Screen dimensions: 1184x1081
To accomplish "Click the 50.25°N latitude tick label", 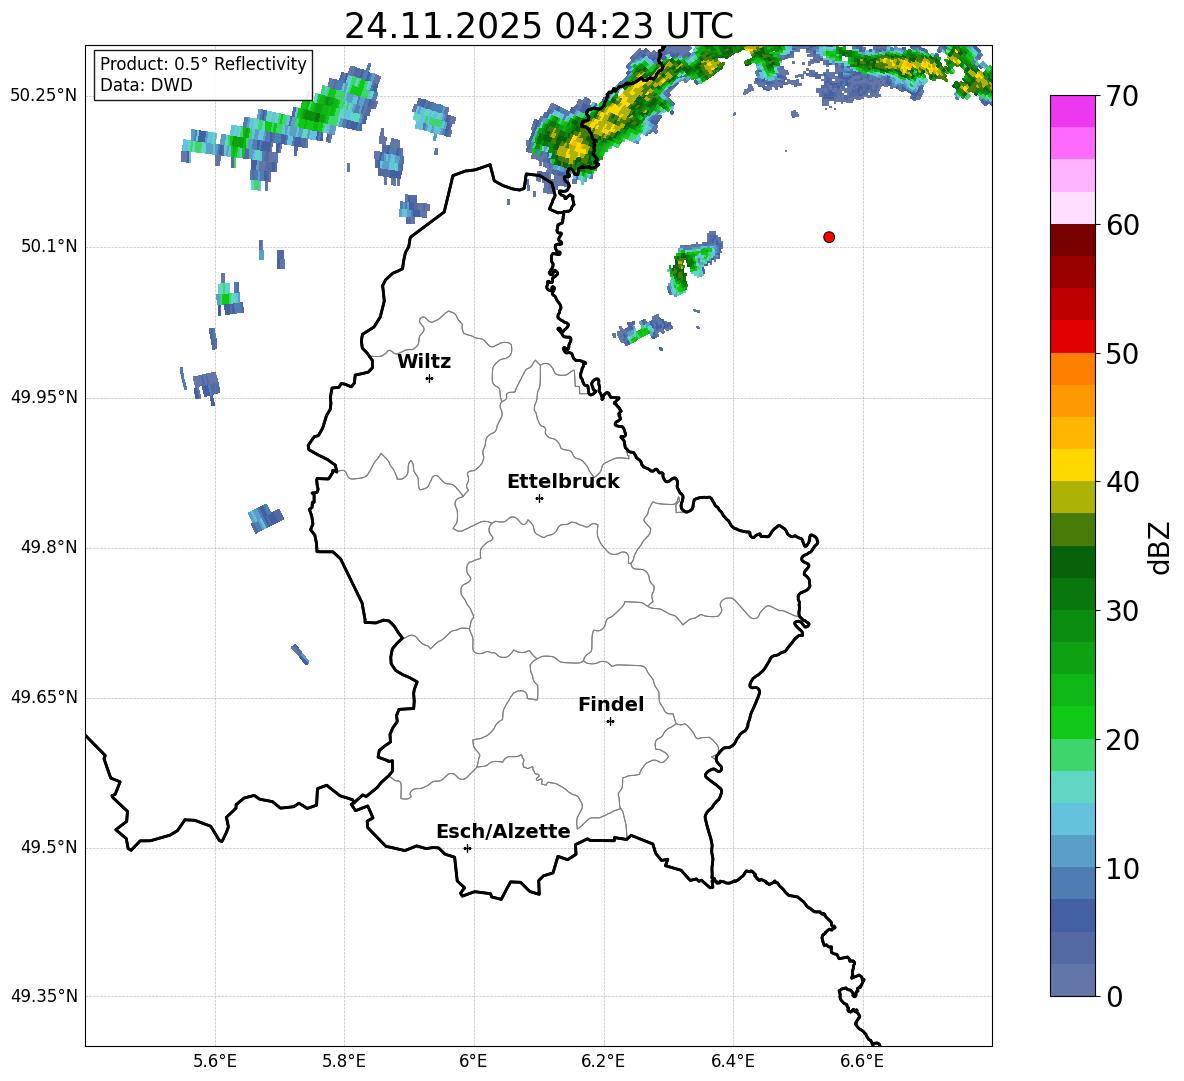I will 44,96.
